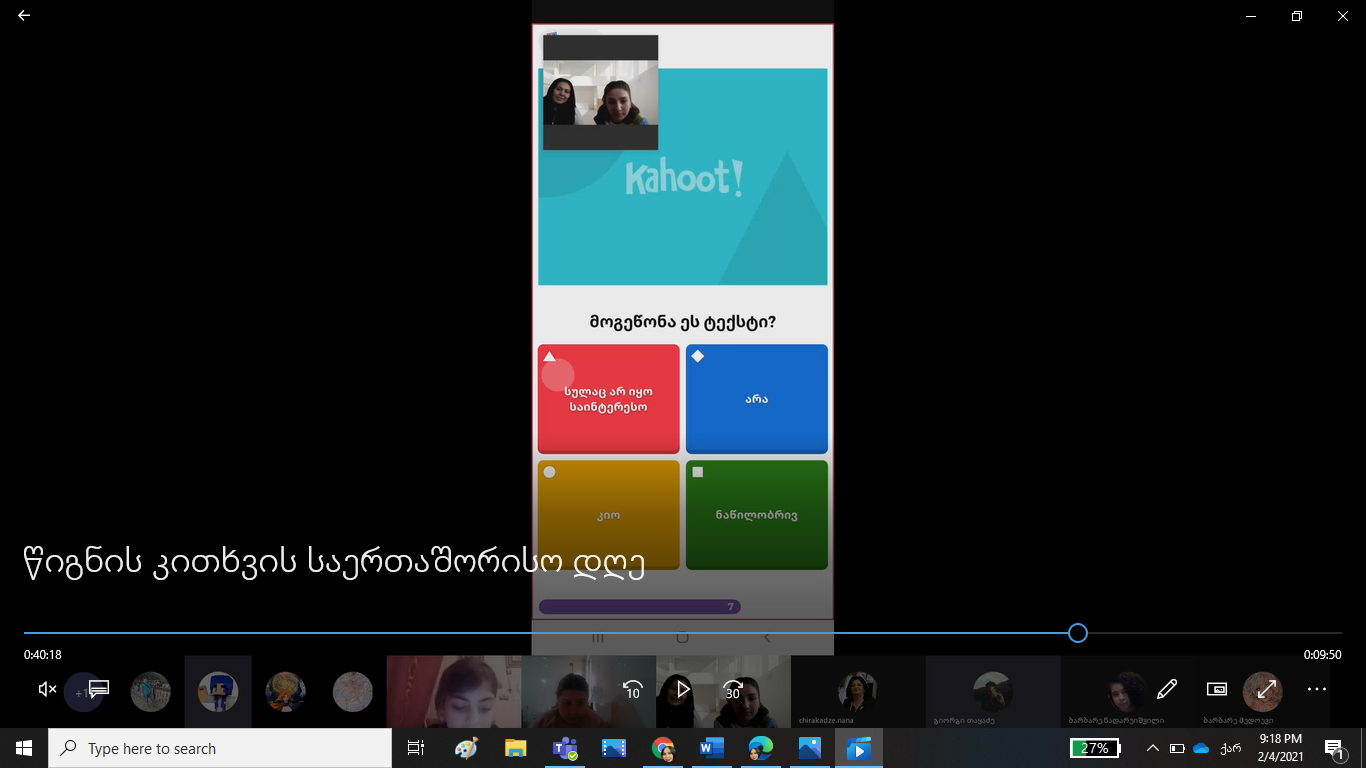
Task: Open File Explorer from the taskbar
Action: coord(515,748)
